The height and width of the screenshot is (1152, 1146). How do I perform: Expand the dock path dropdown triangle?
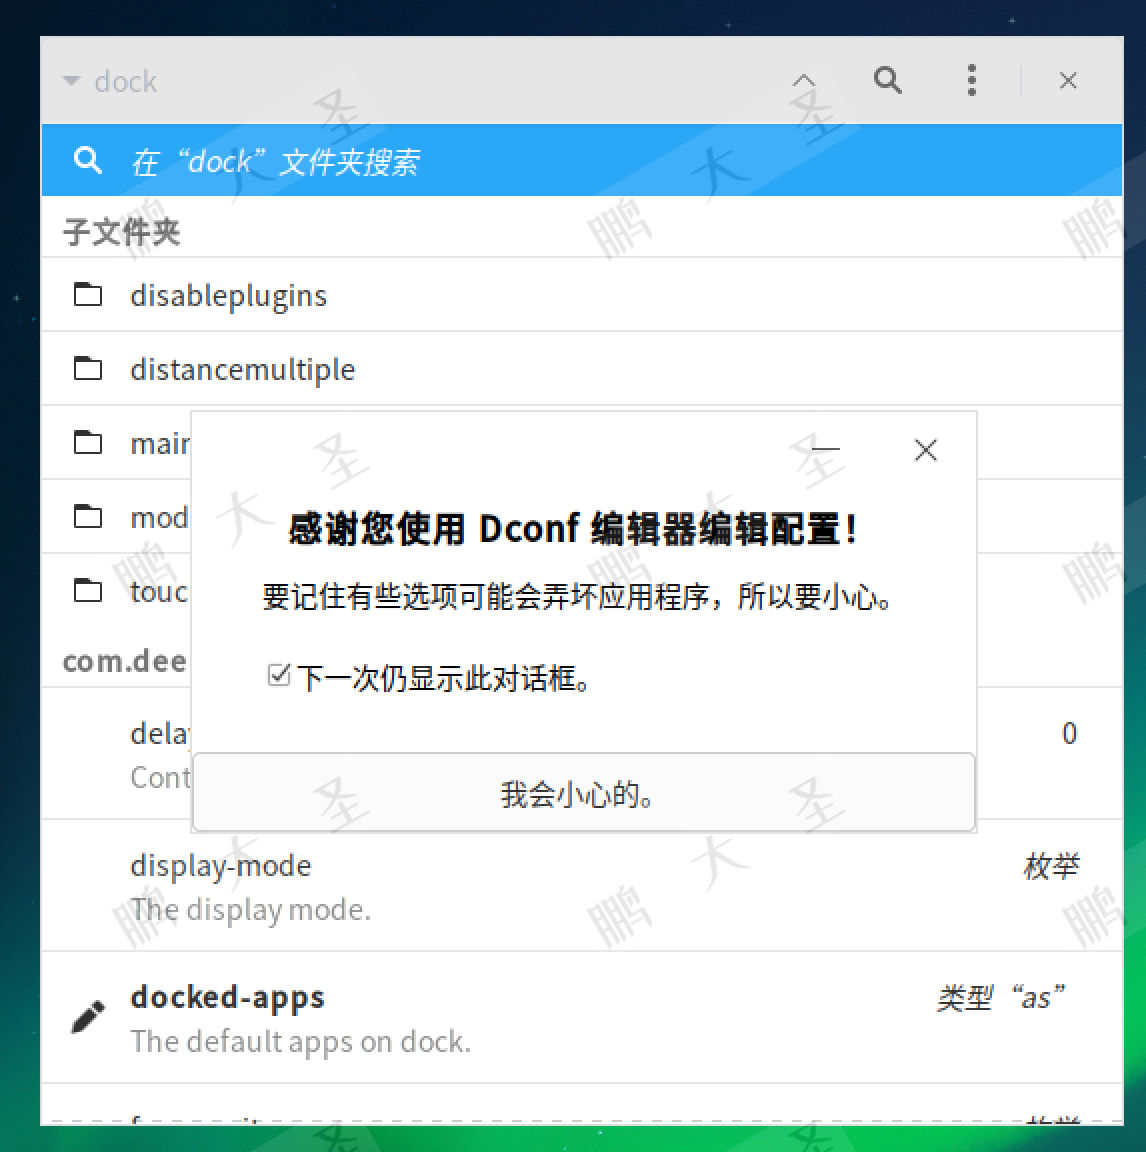[71, 80]
